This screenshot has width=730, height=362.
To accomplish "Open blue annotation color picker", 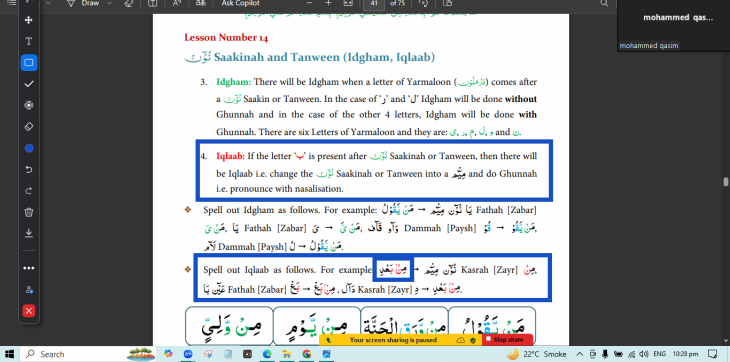I will point(29,148).
